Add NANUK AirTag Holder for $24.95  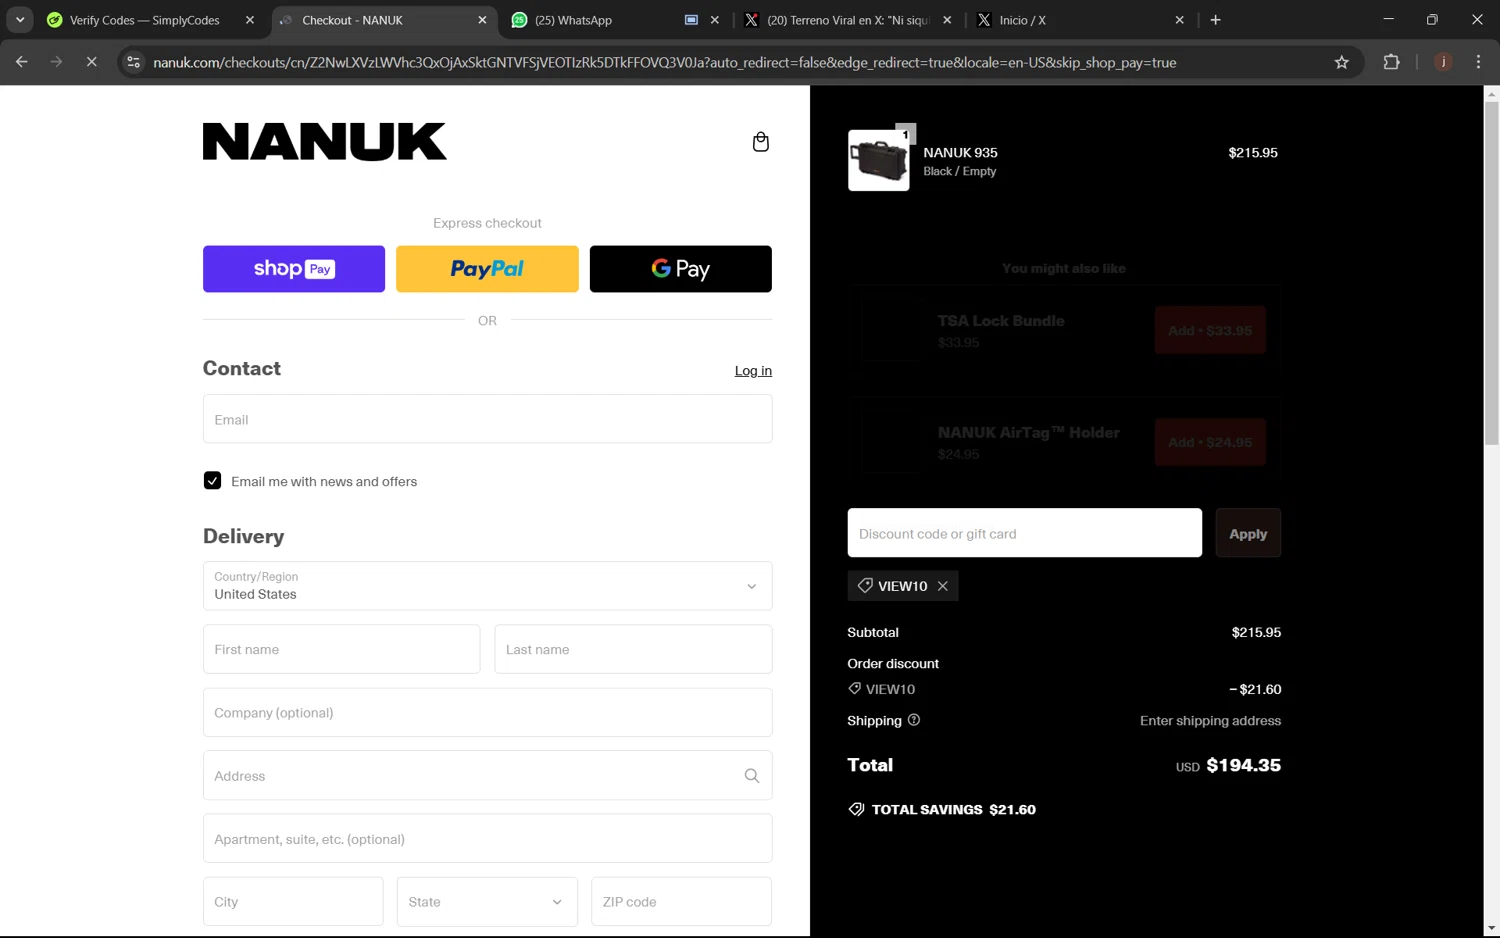(1210, 442)
